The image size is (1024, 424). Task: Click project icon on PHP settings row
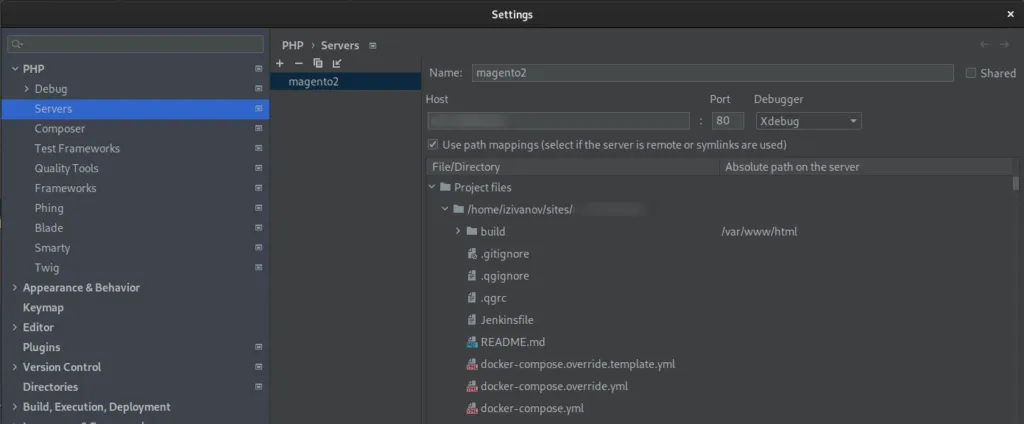click(259, 69)
